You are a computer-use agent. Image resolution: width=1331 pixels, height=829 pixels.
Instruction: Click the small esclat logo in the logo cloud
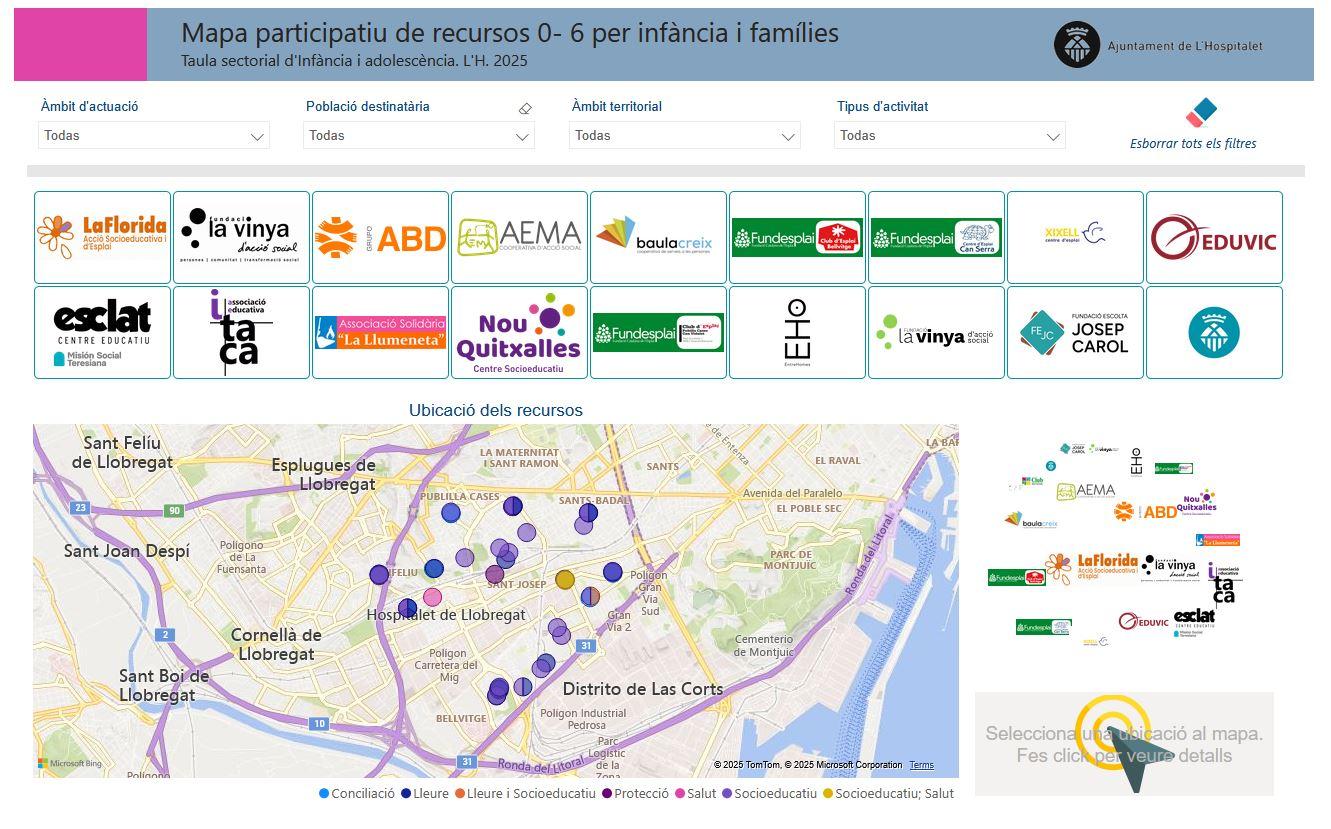pyautogui.click(x=1194, y=622)
